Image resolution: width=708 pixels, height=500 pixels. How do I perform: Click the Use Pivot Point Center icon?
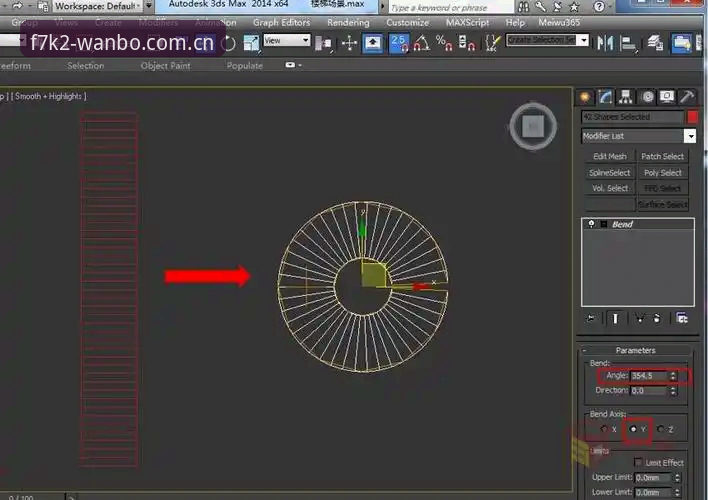pyautogui.click(x=323, y=44)
